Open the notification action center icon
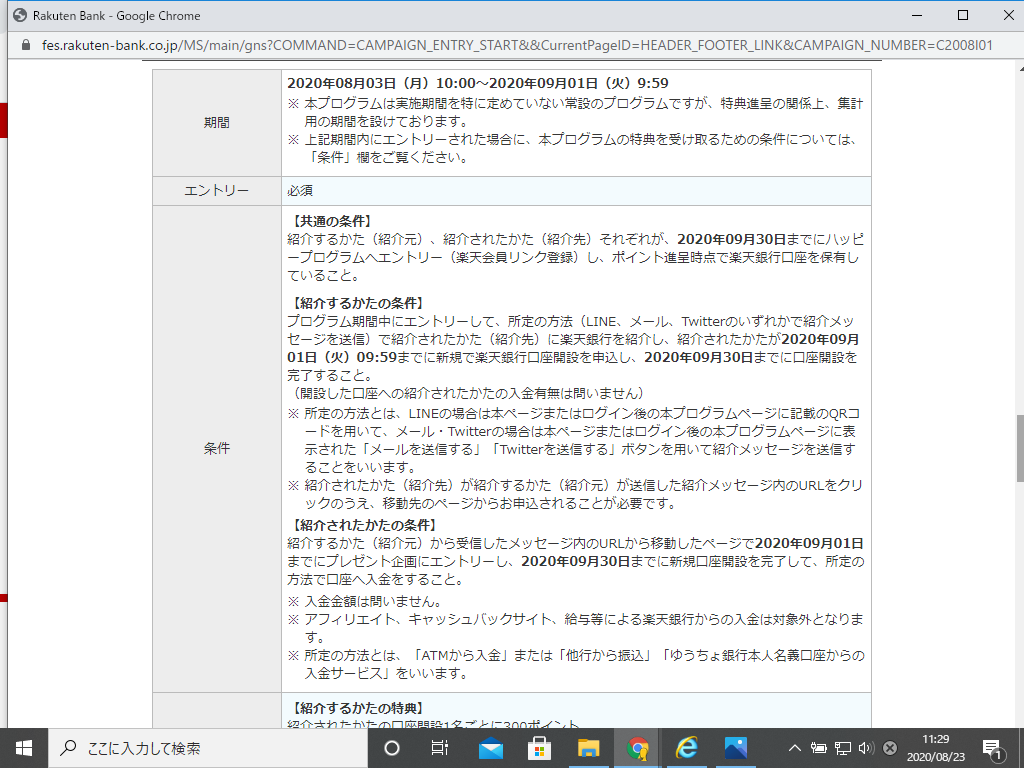This screenshot has height=768, width=1024. point(992,749)
